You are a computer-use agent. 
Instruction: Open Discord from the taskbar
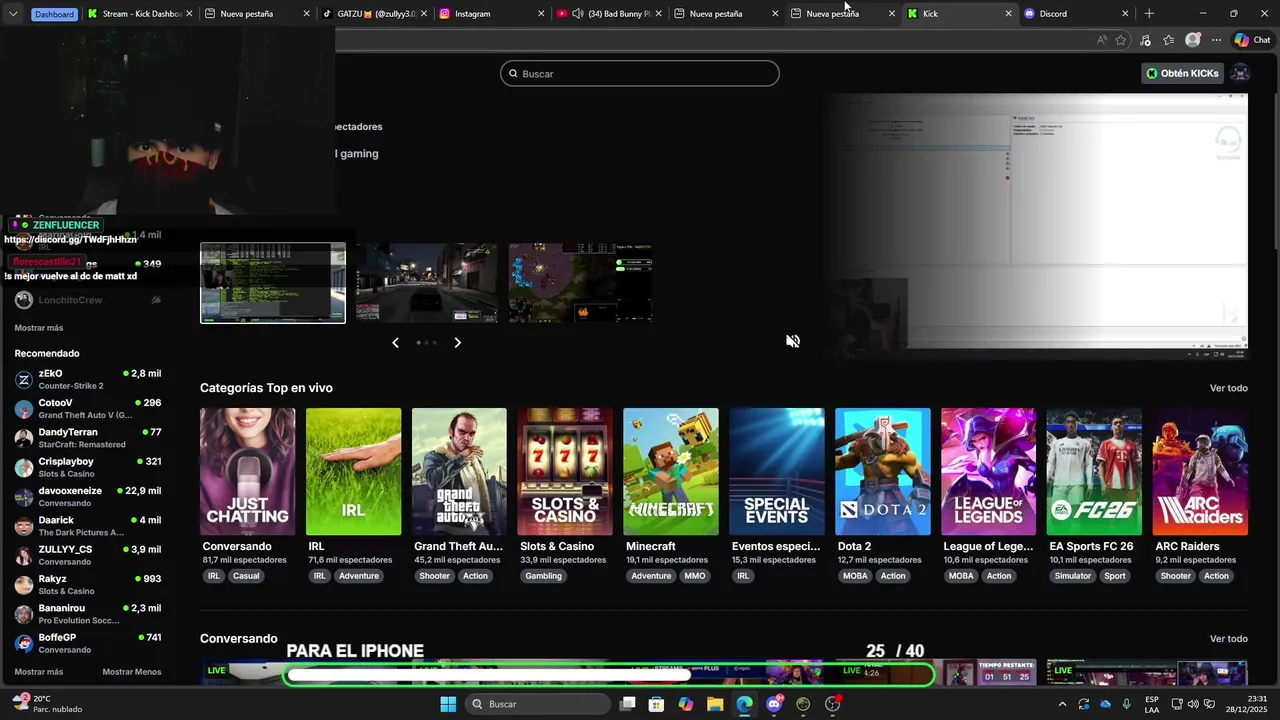pyautogui.click(x=774, y=704)
